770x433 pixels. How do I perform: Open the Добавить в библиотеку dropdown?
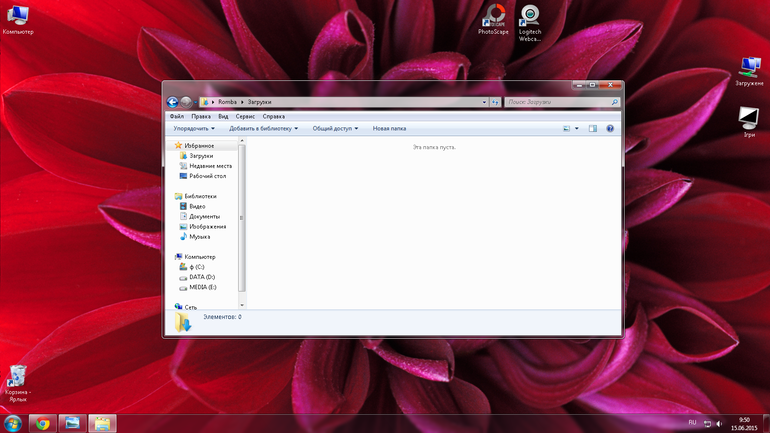pos(263,129)
